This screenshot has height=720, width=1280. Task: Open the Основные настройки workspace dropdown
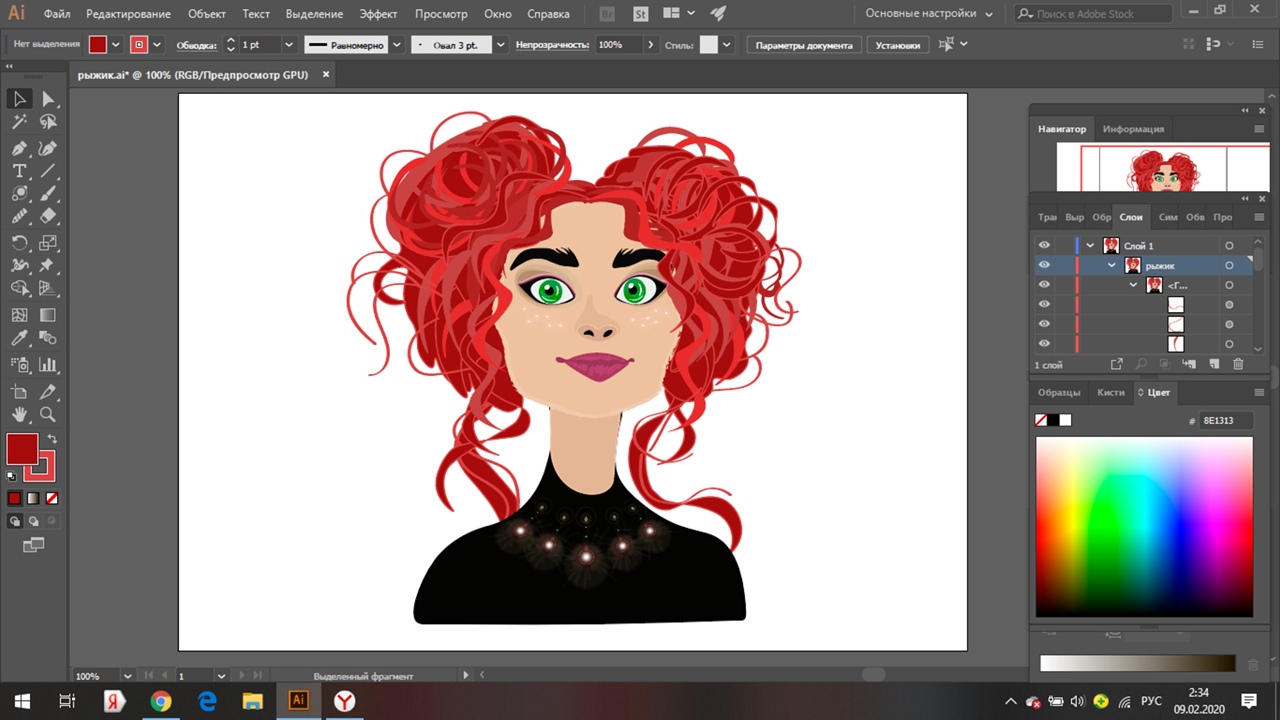coord(929,14)
